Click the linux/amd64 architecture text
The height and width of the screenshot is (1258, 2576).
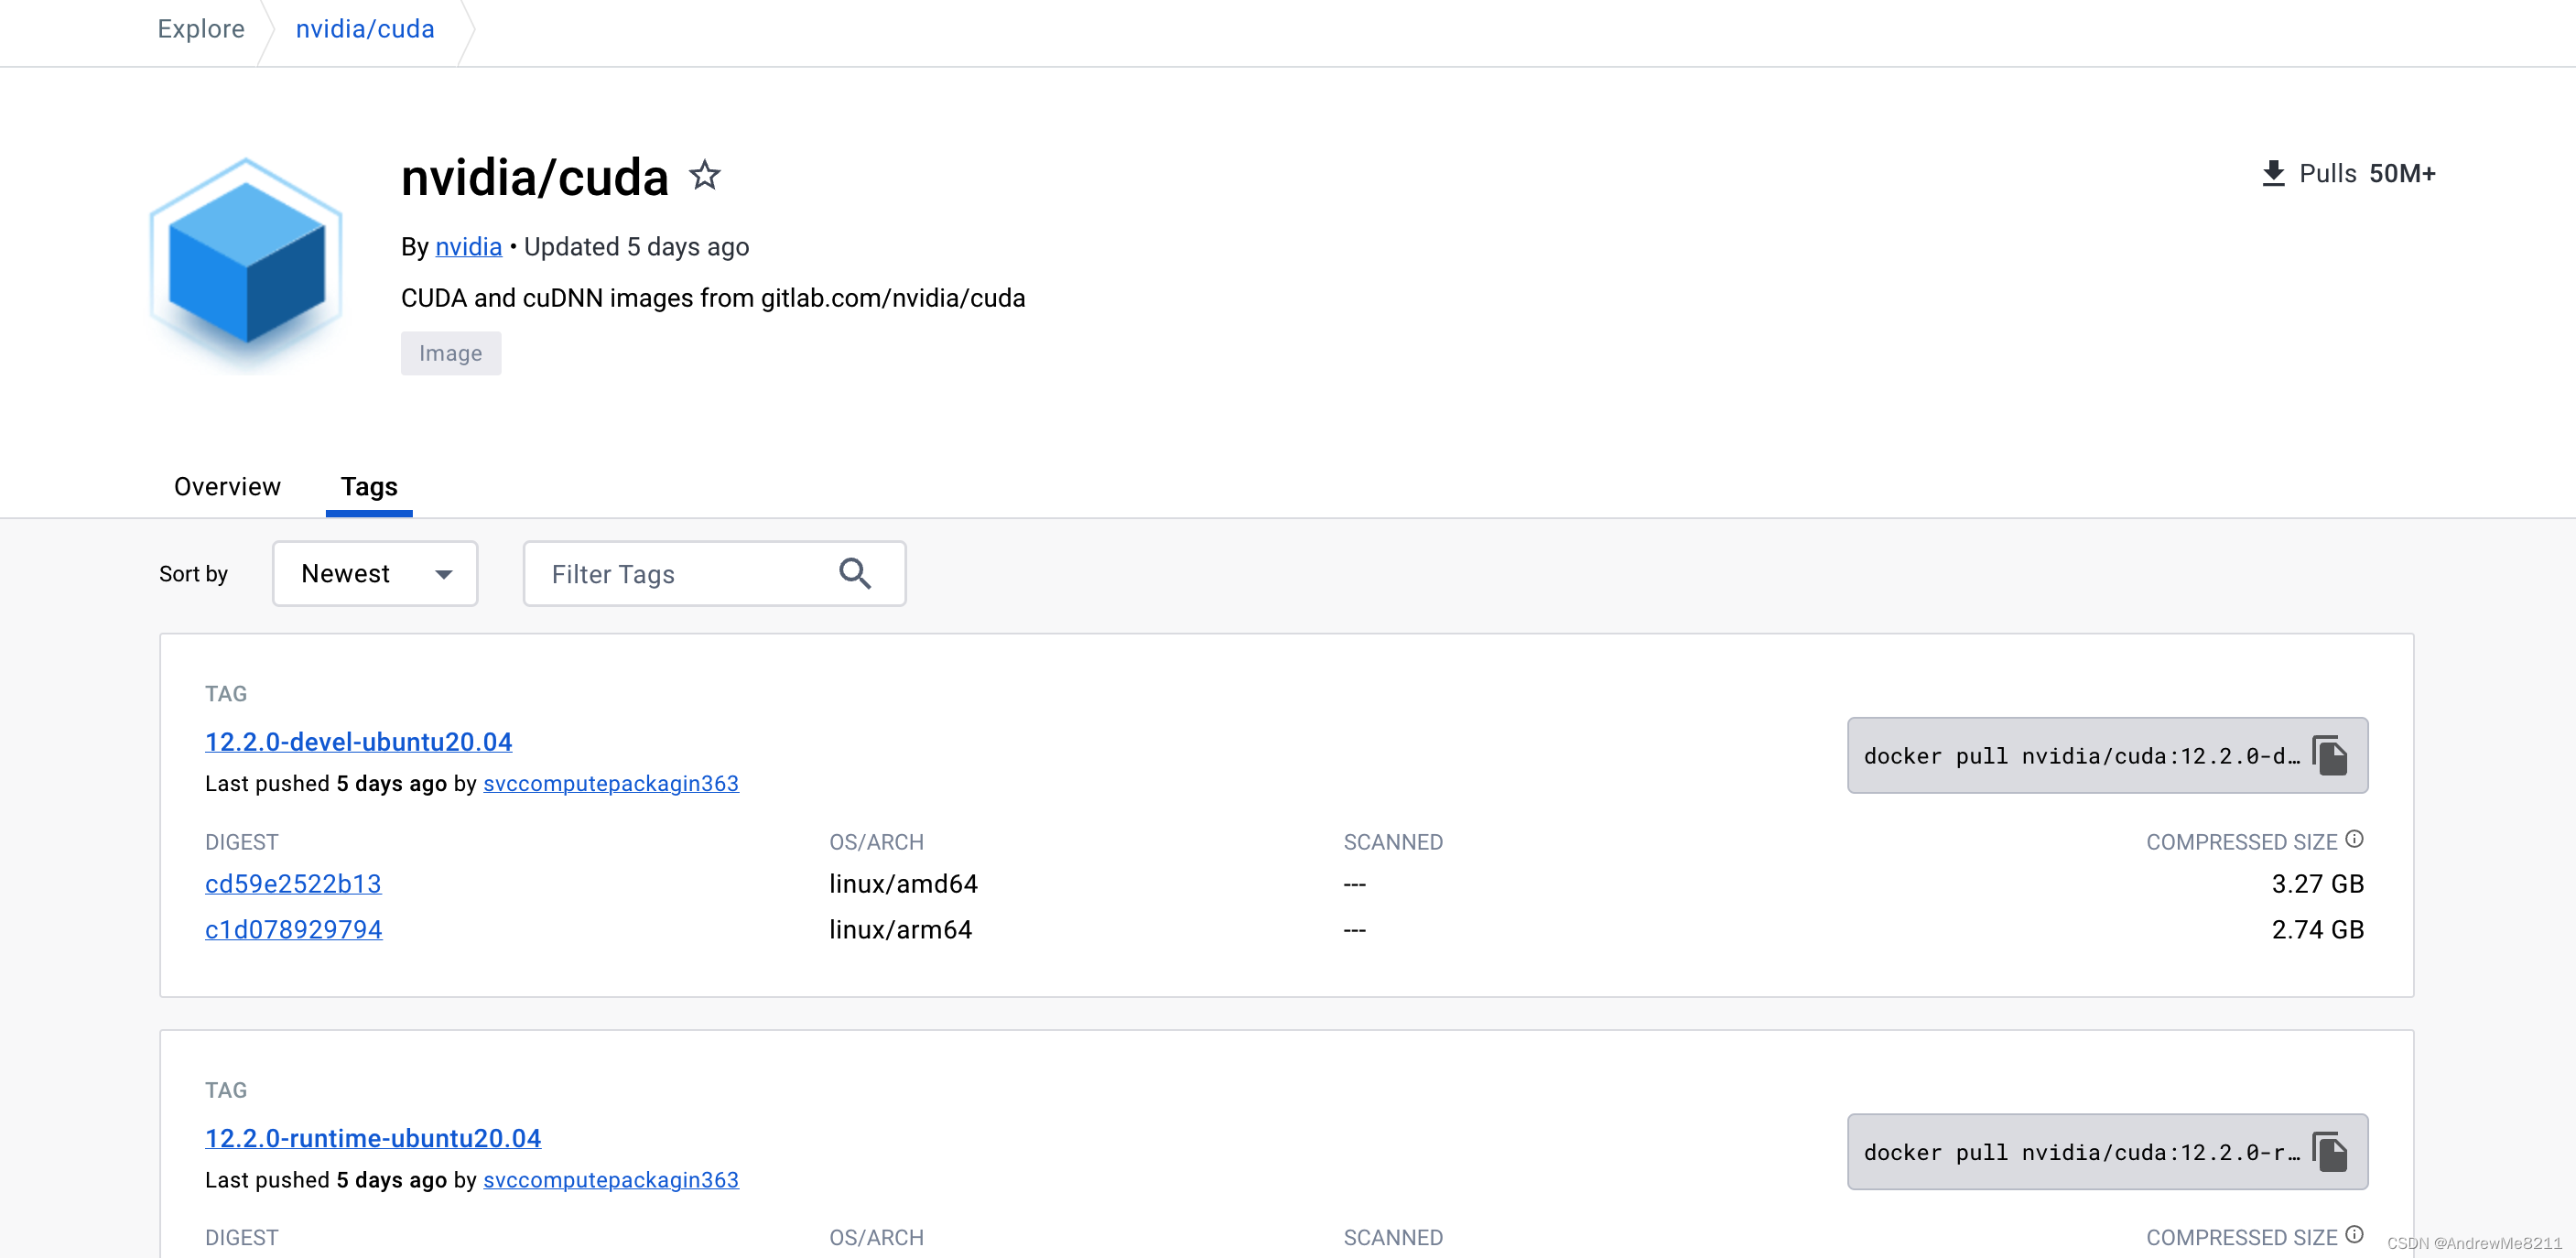903,884
